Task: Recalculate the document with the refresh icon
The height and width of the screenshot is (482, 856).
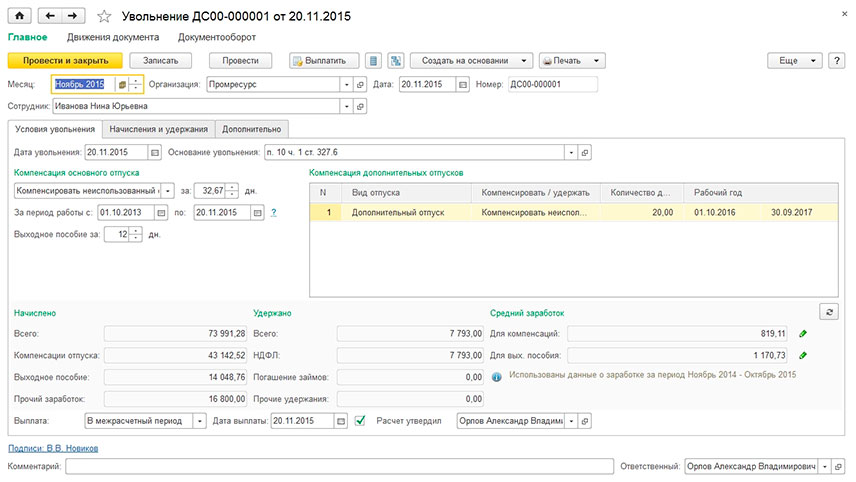Action: (829, 312)
